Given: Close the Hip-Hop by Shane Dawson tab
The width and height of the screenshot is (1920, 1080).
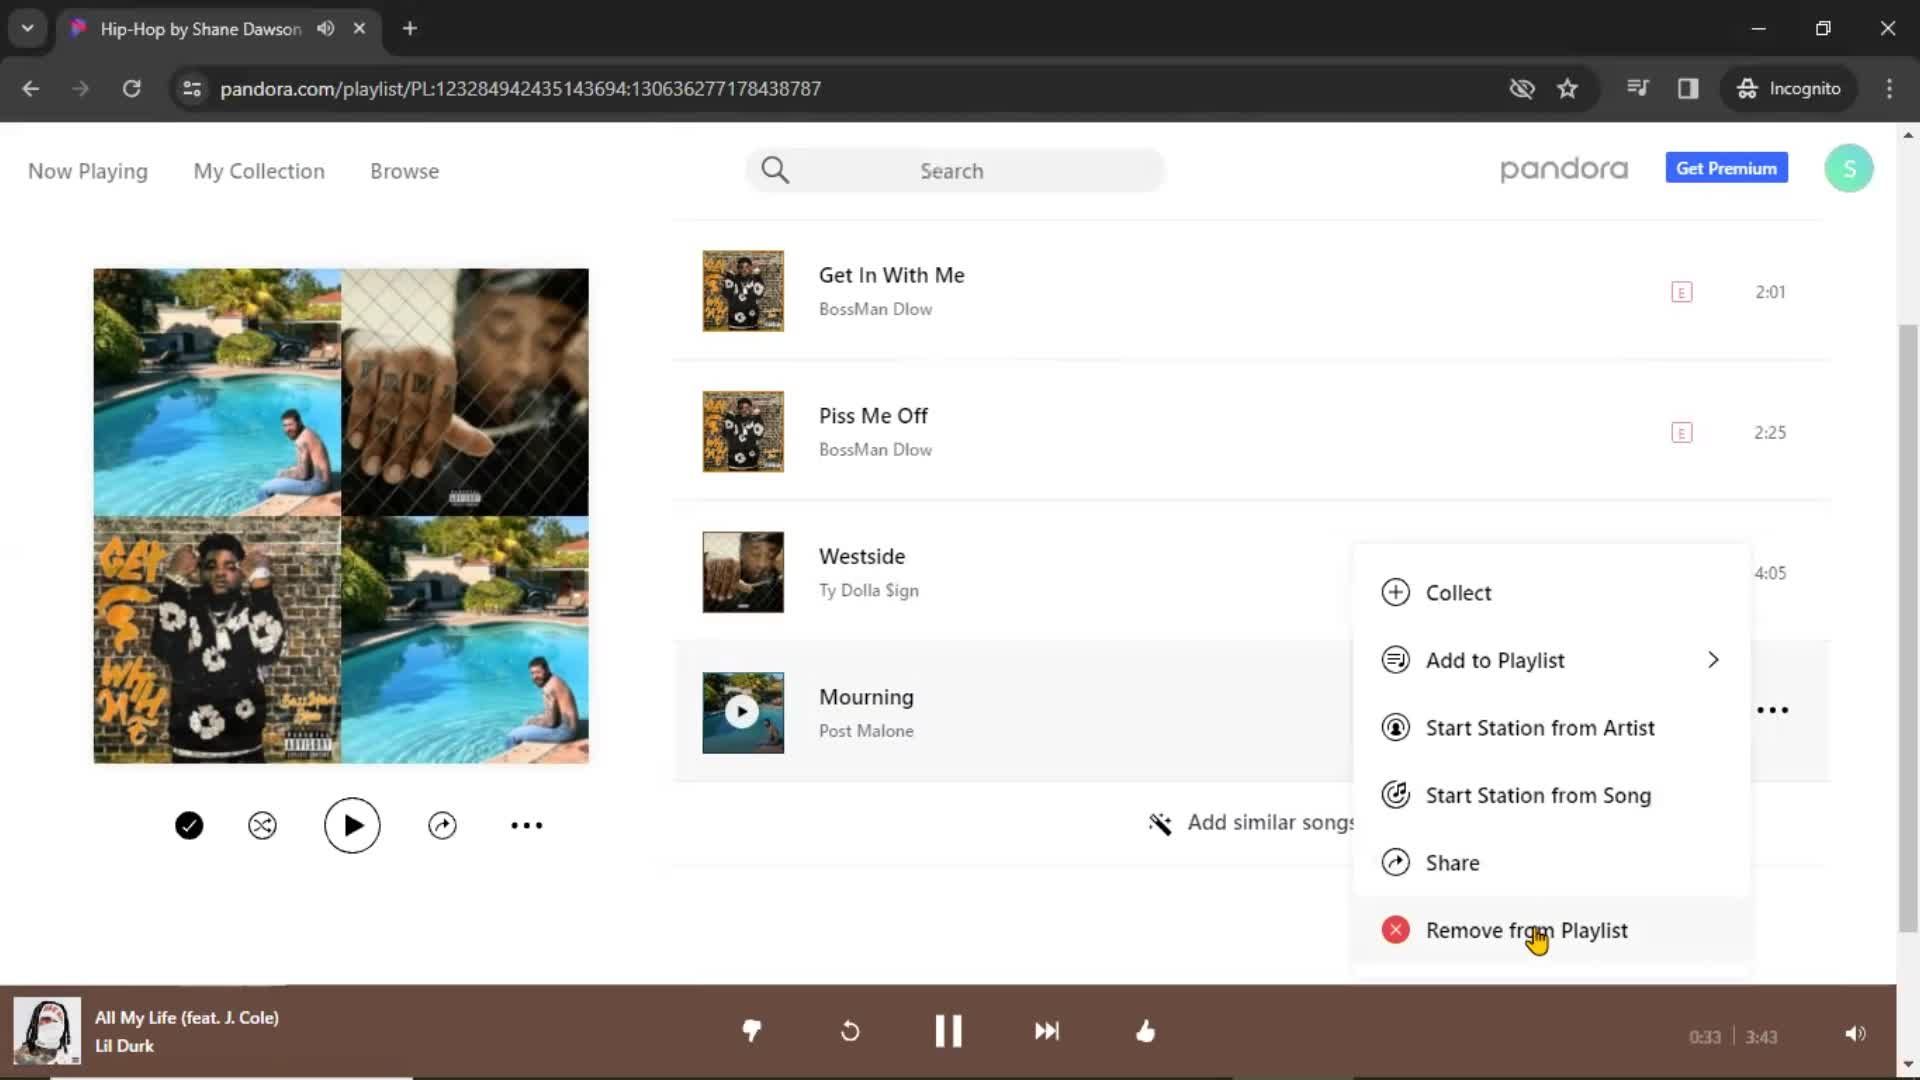Looking at the screenshot, I should point(359,29).
